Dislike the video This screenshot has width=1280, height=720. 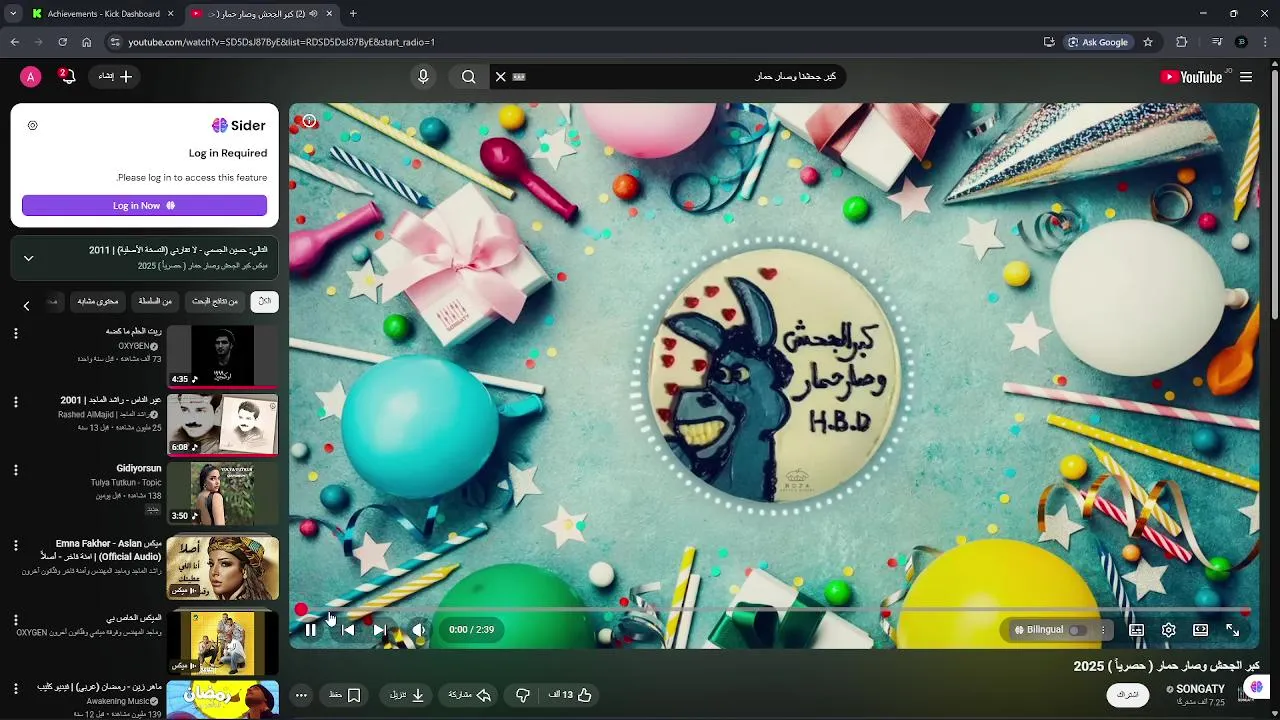[x=522, y=695]
